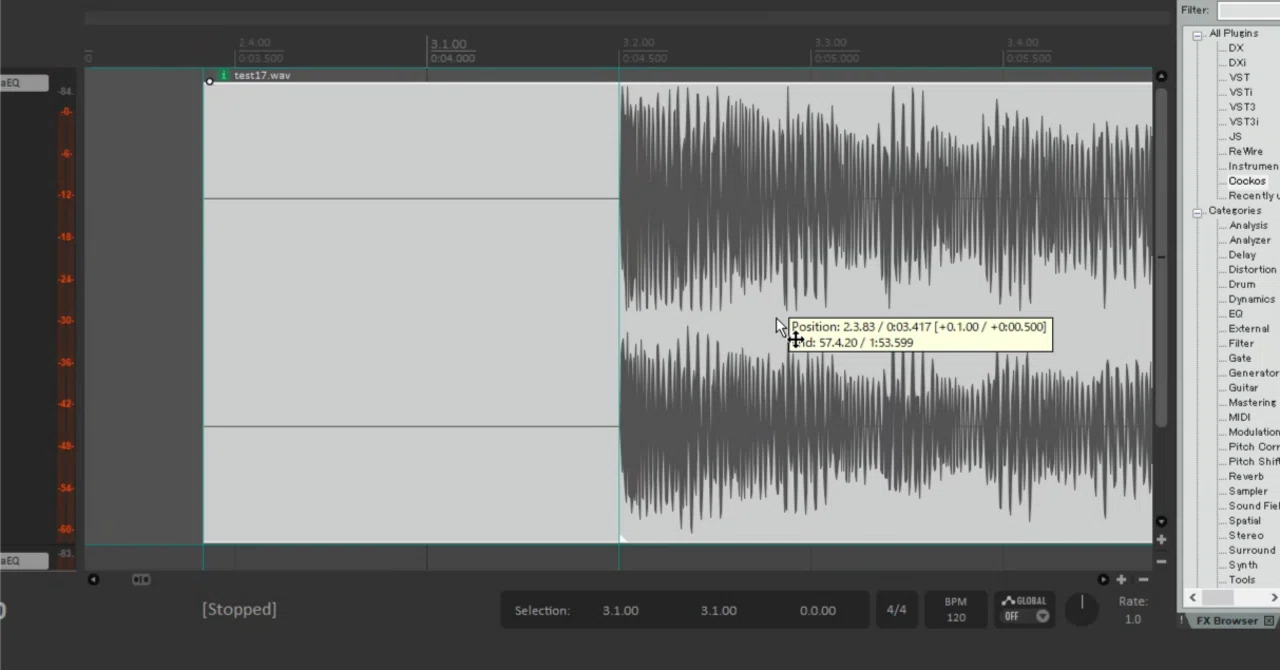Click the vertical zoom in plus icon
Viewport: 1280px width, 670px height.
coord(1161,540)
